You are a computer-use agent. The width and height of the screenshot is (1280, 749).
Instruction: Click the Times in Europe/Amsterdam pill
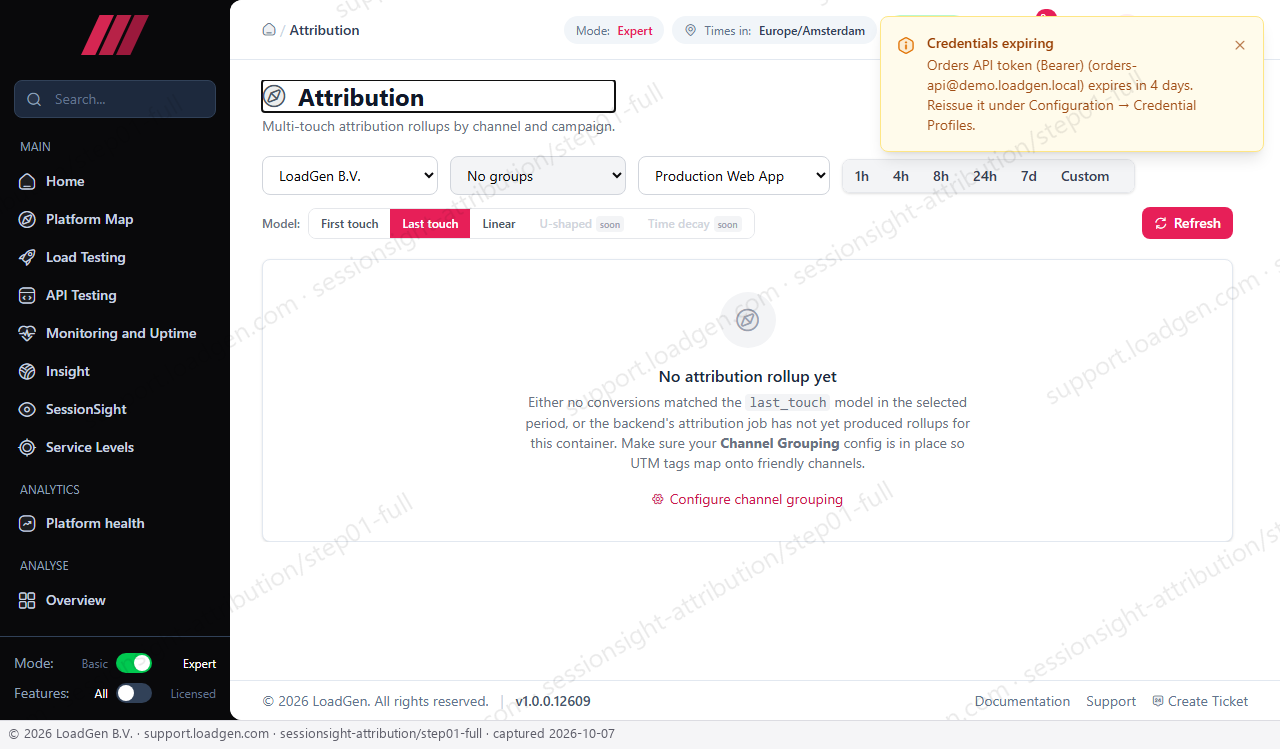775,31
